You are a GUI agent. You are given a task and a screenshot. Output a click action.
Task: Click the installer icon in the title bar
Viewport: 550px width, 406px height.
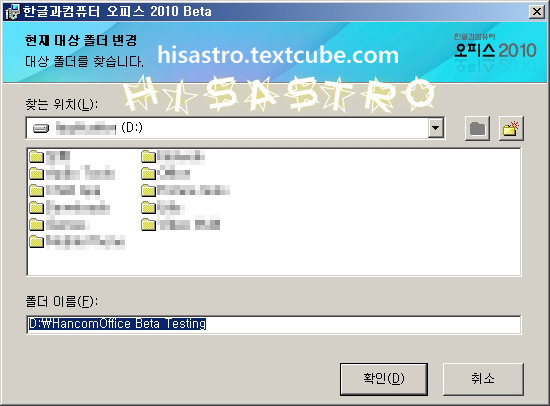coord(12,12)
